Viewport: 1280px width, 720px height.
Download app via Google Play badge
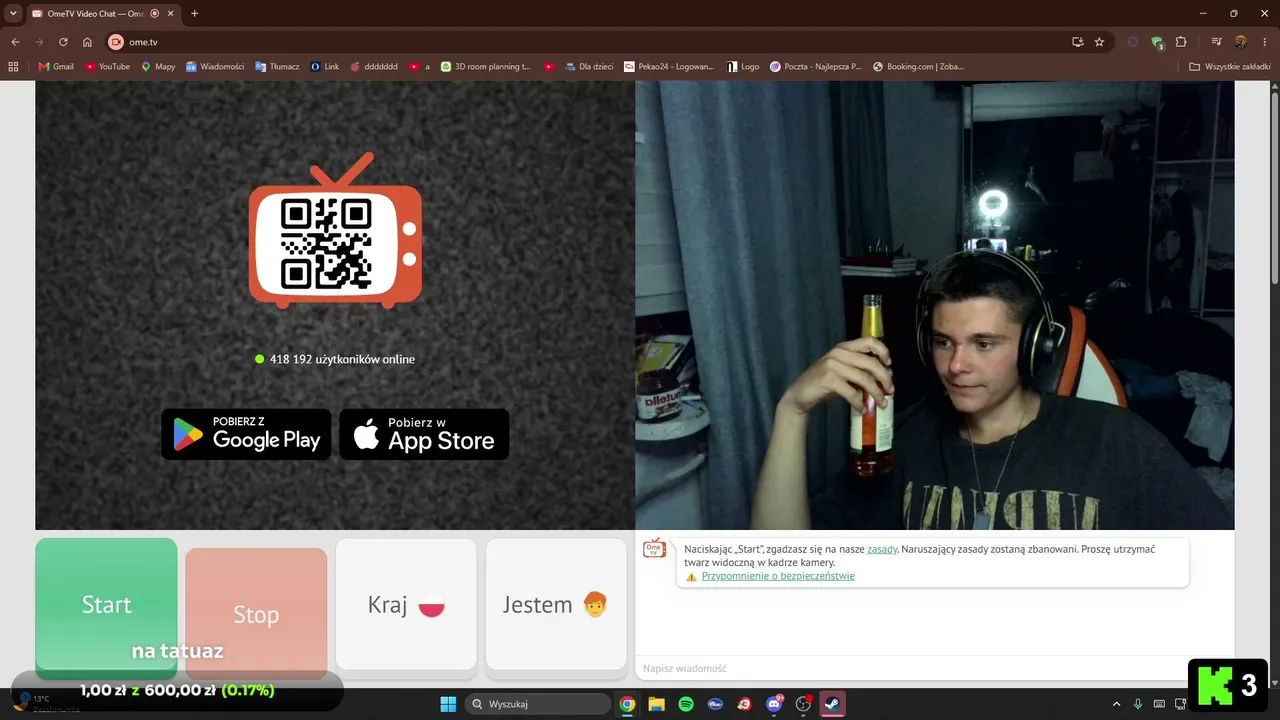246,434
